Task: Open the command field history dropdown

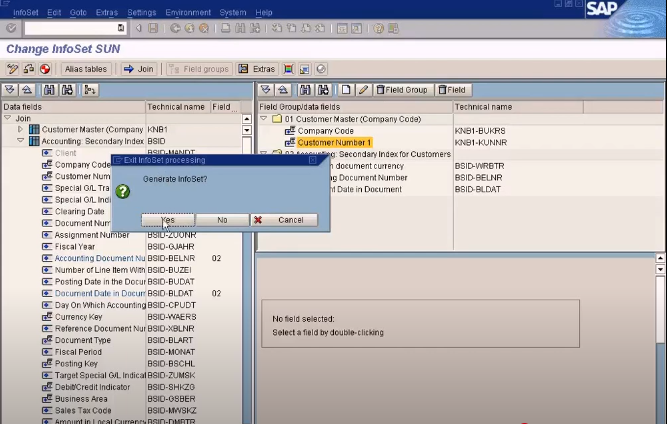Action: [x=121, y=28]
